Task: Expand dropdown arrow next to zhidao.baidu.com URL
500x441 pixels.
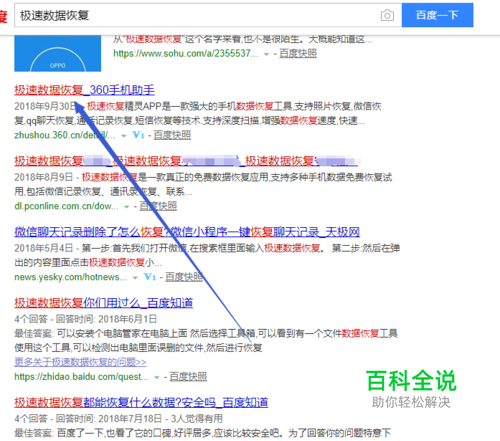Action: coord(156,378)
